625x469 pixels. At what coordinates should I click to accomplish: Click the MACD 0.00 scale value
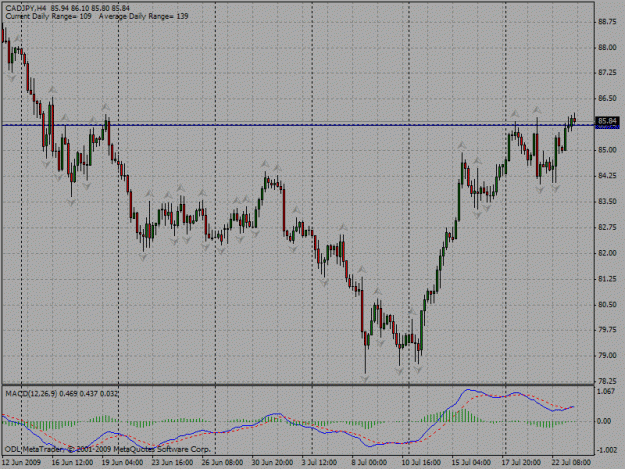click(x=604, y=421)
